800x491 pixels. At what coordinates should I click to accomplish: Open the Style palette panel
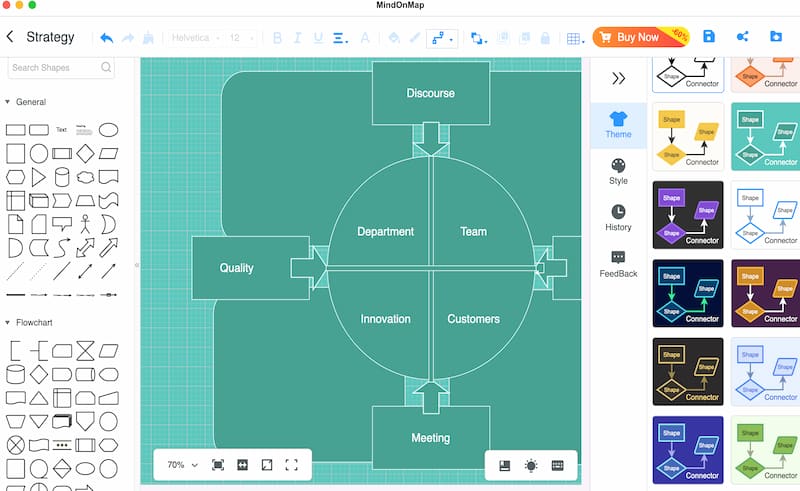coord(618,171)
